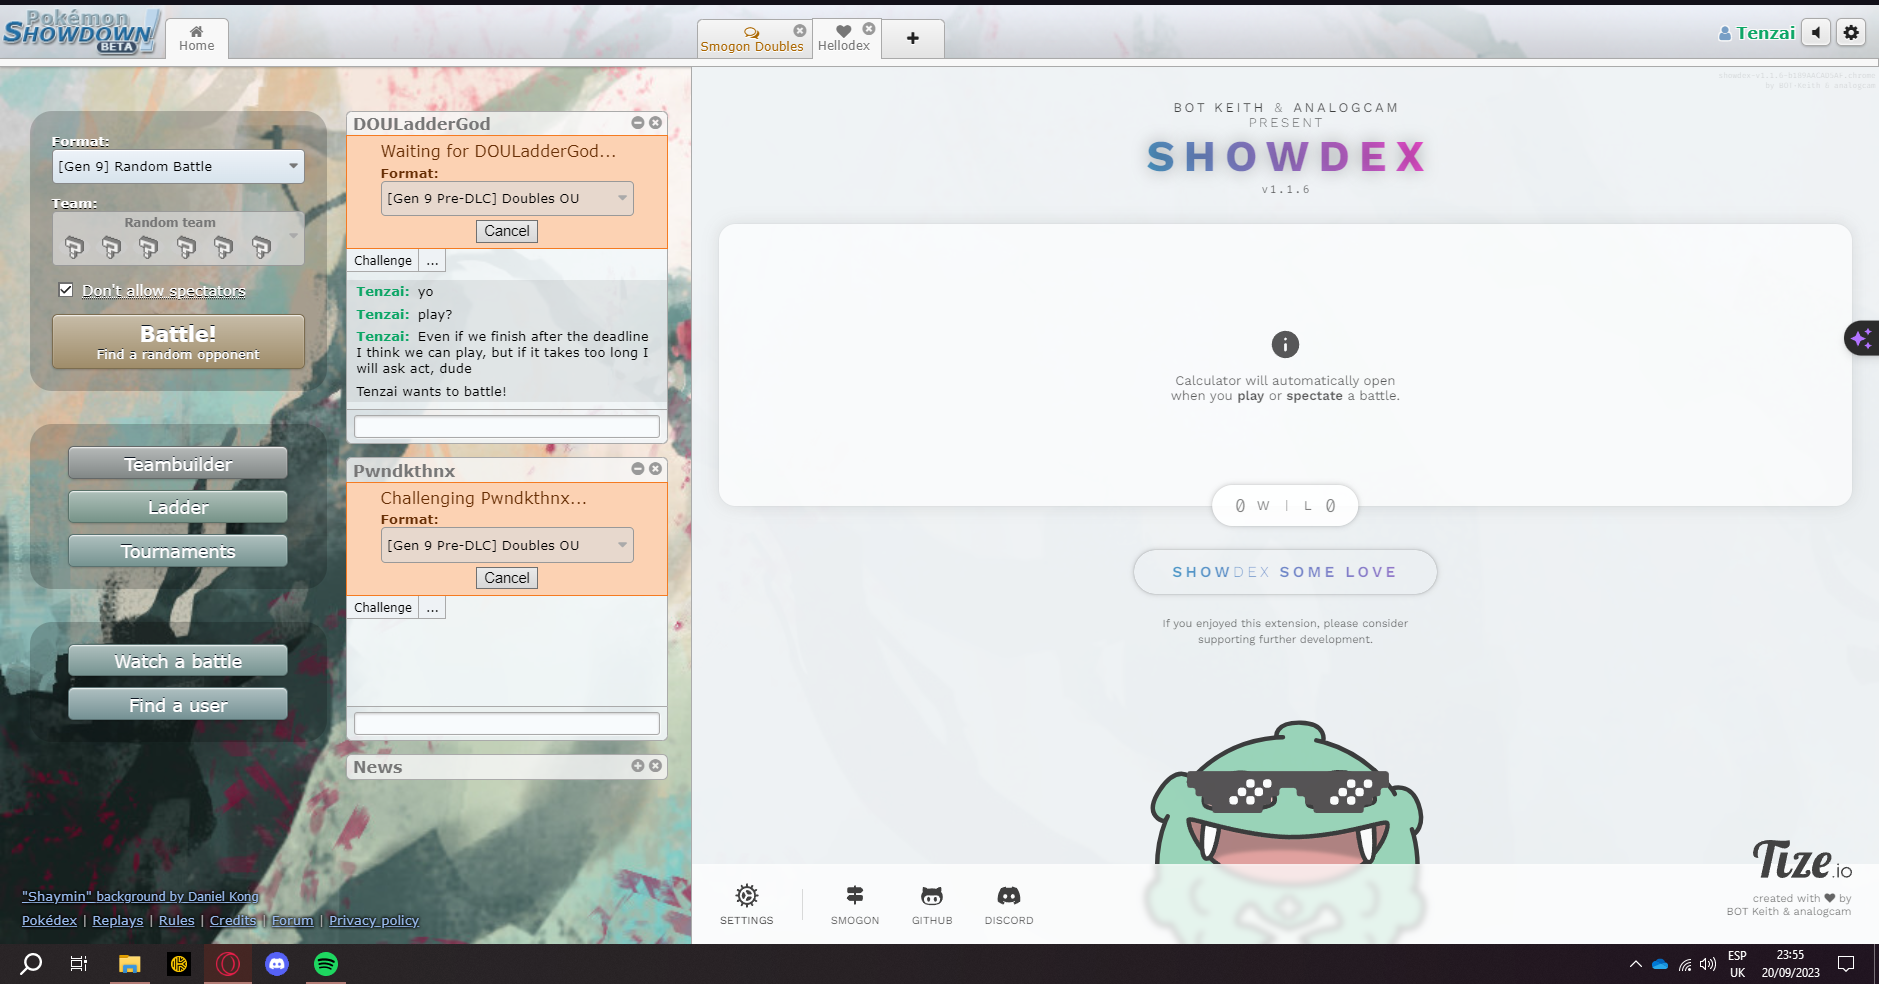The image size is (1879, 984).
Task: Uncheck Don't allow spectators checkbox
Action: click(x=66, y=290)
